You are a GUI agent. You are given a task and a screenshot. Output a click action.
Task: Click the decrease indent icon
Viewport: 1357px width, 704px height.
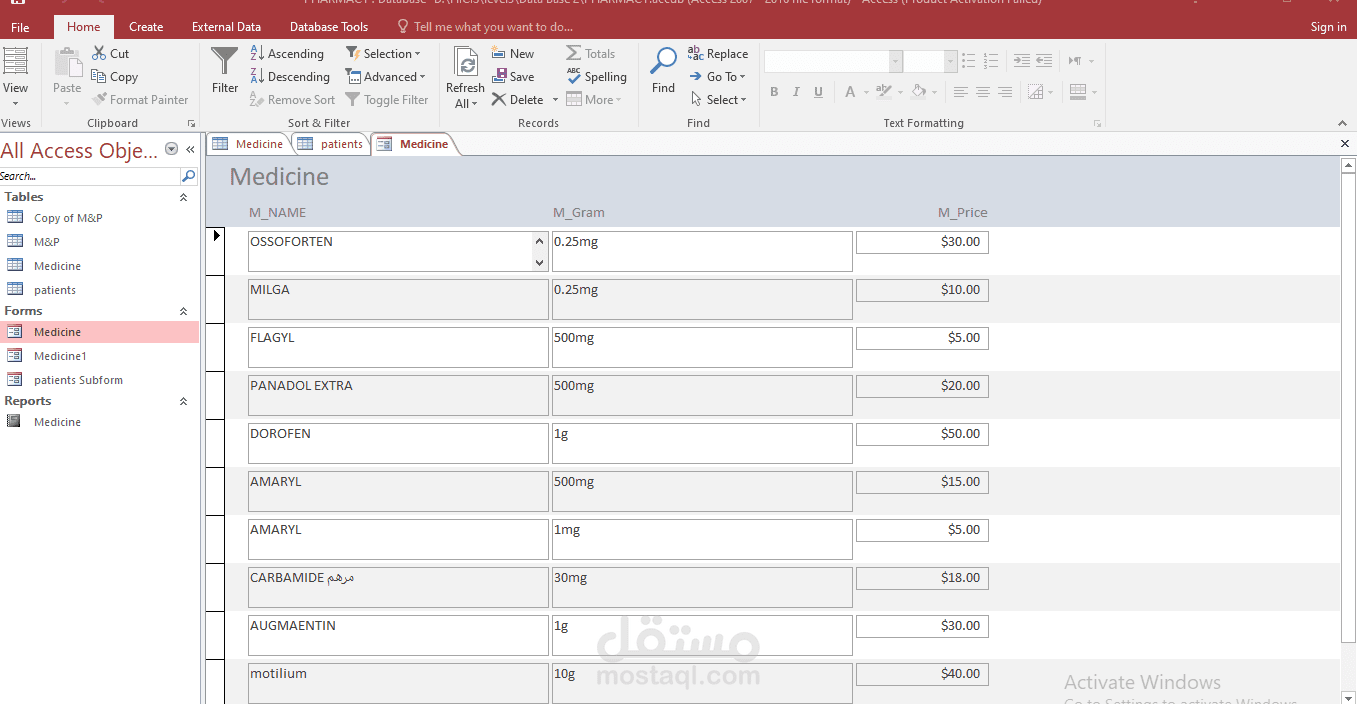[x=1043, y=61]
